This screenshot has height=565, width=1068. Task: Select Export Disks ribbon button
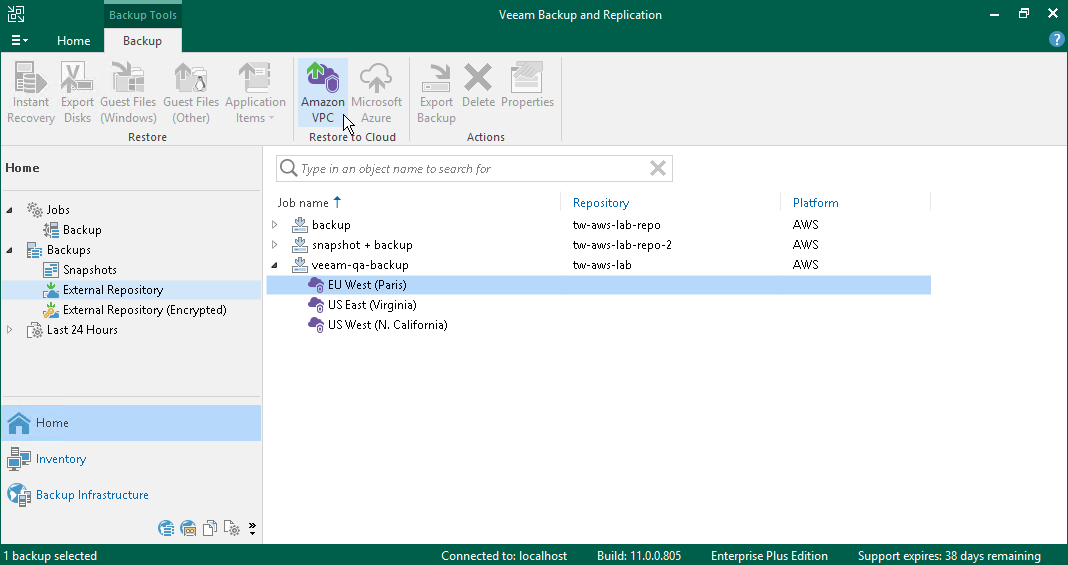pos(77,93)
